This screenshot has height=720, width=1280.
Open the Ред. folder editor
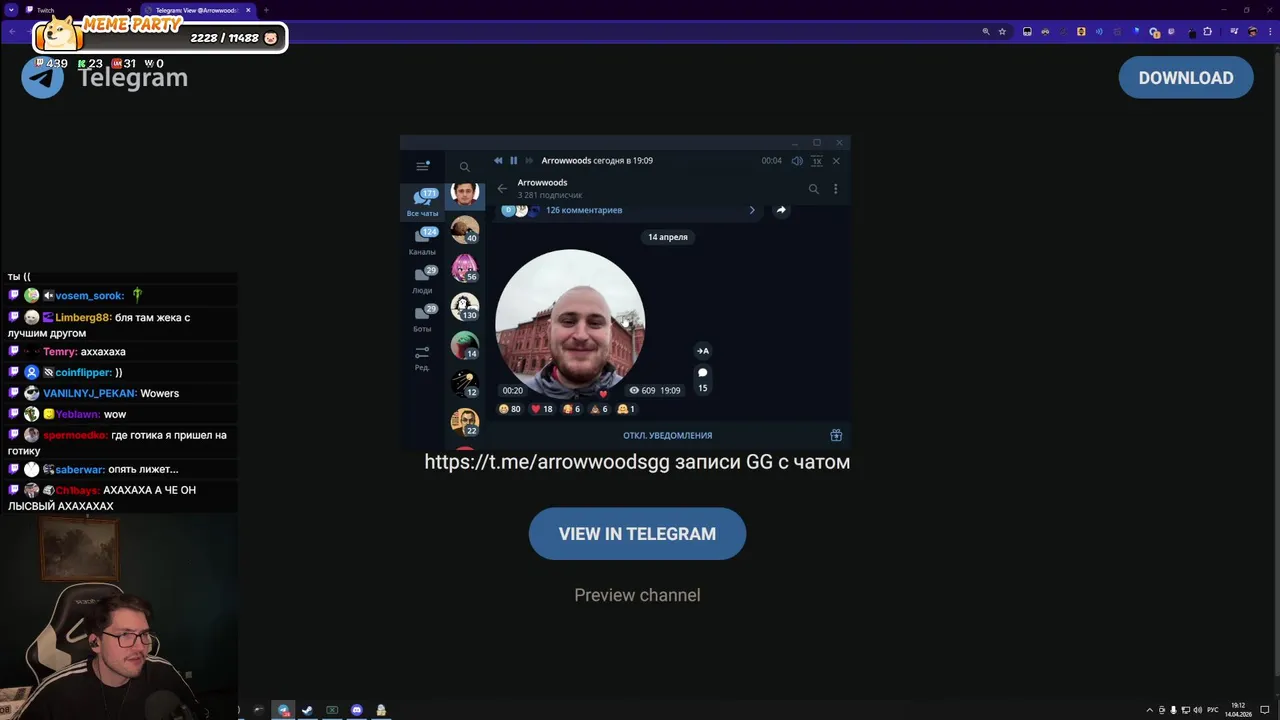tap(422, 358)
